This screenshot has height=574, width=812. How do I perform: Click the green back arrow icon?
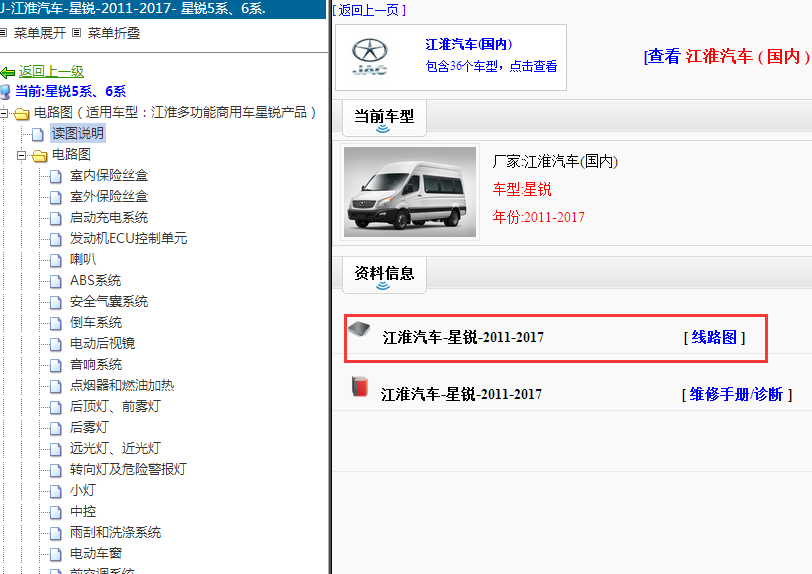(8, 72)
